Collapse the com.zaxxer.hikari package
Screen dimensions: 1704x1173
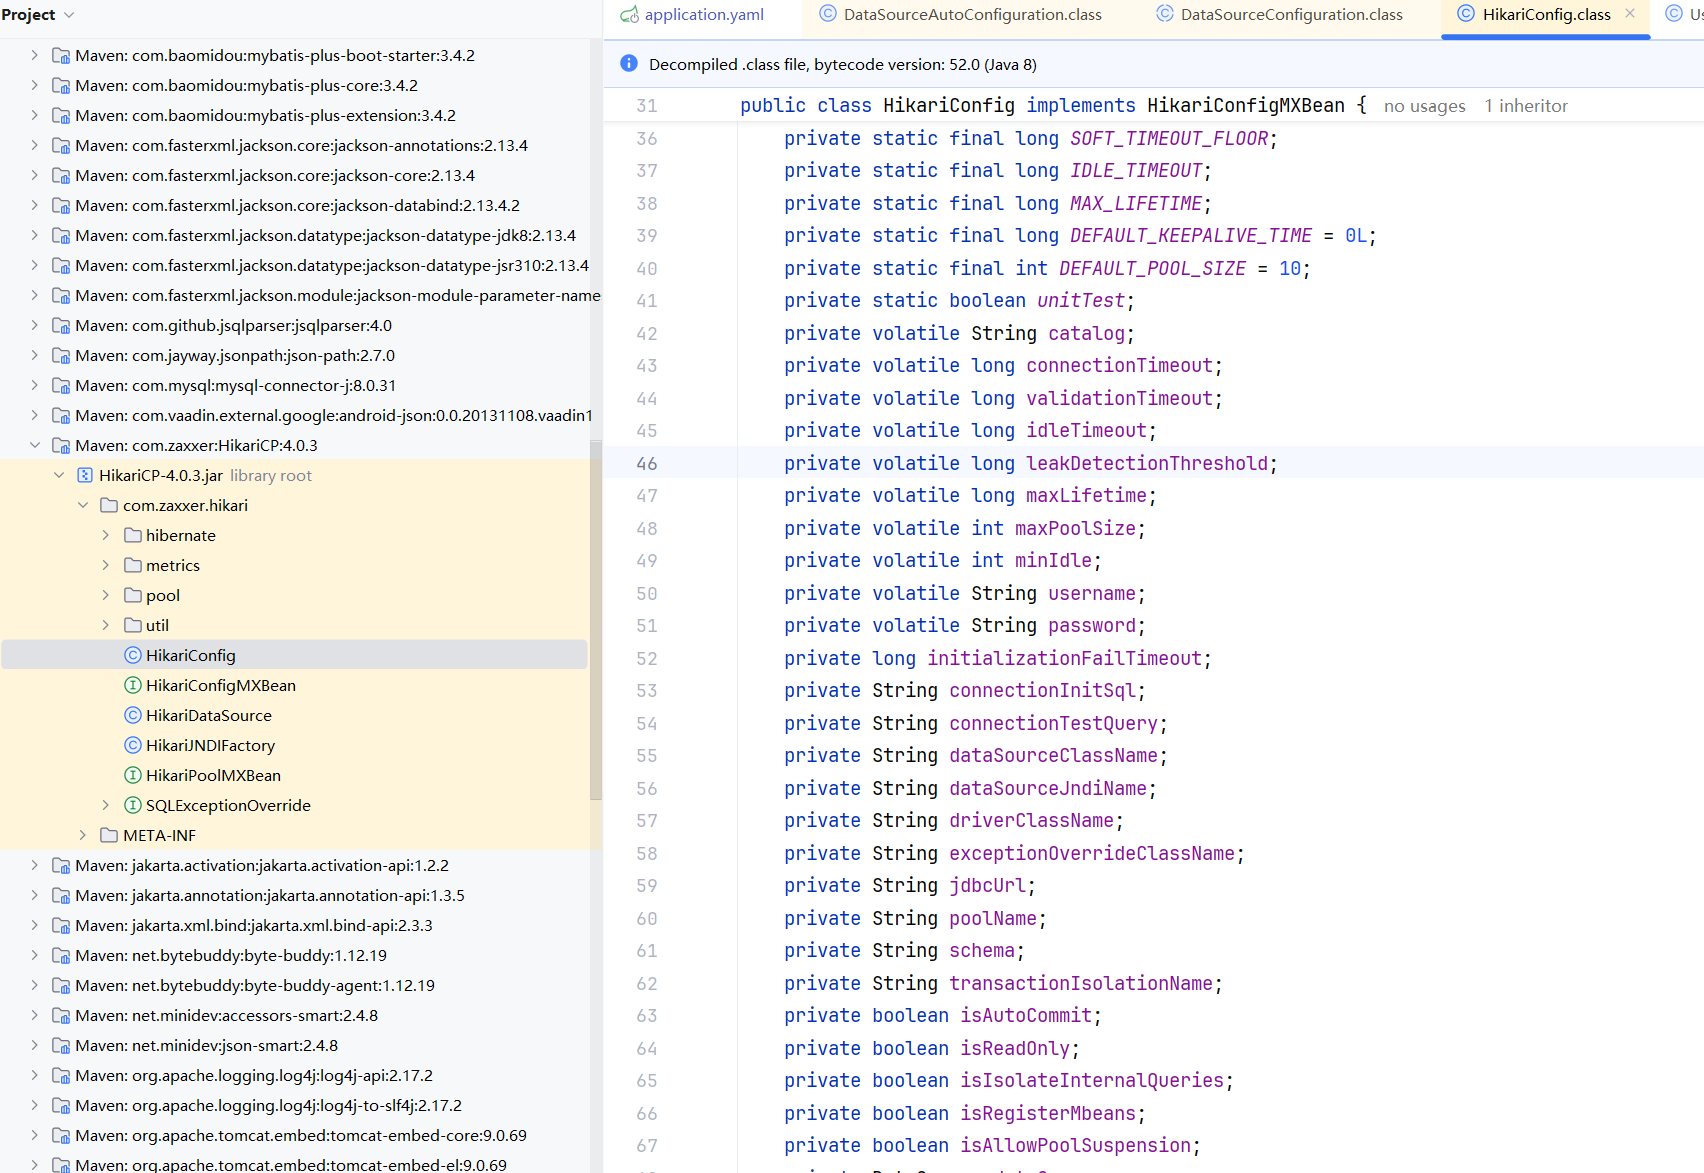click(83, 505)
